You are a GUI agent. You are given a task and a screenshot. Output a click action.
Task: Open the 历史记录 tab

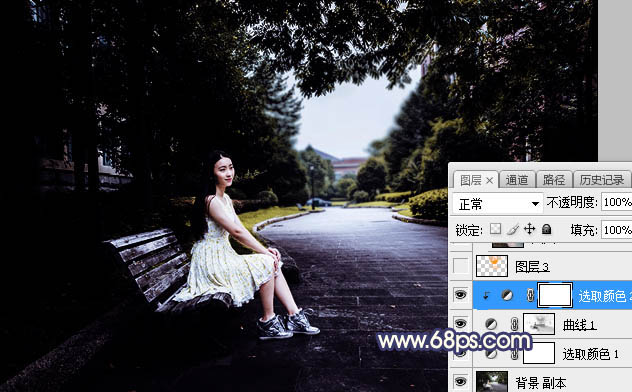coord(602,180)
